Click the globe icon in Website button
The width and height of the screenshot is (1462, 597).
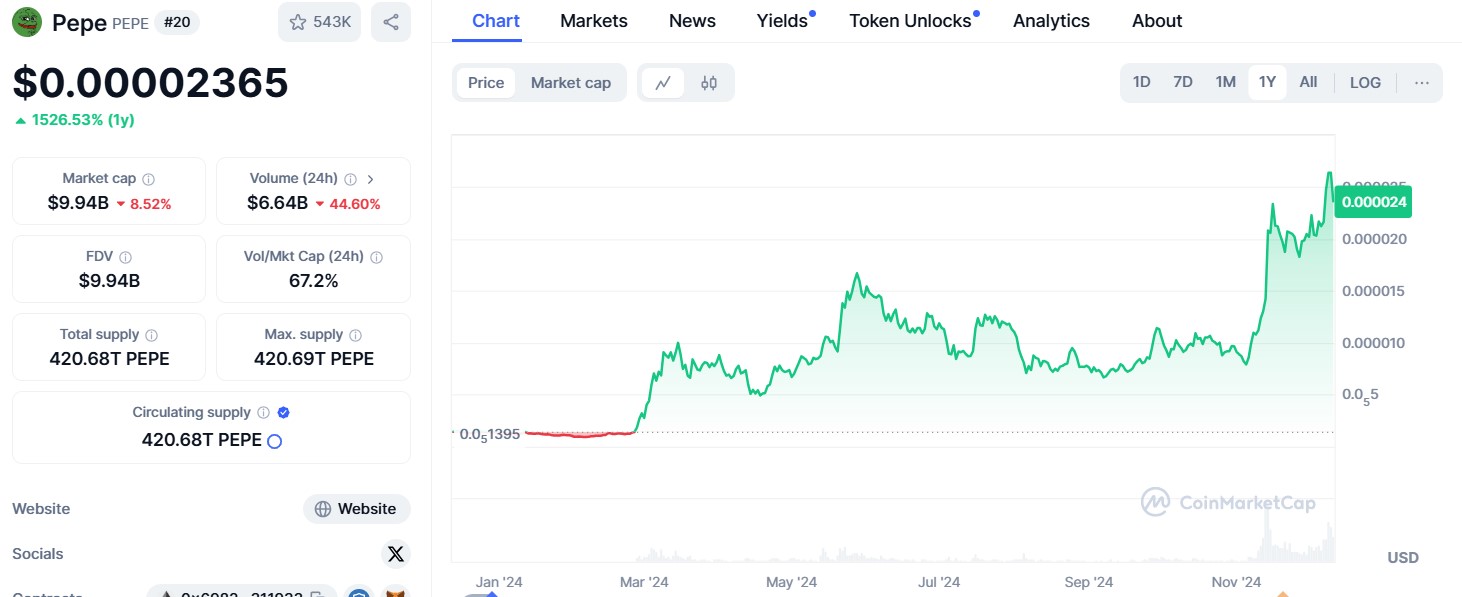coord(323,509)
